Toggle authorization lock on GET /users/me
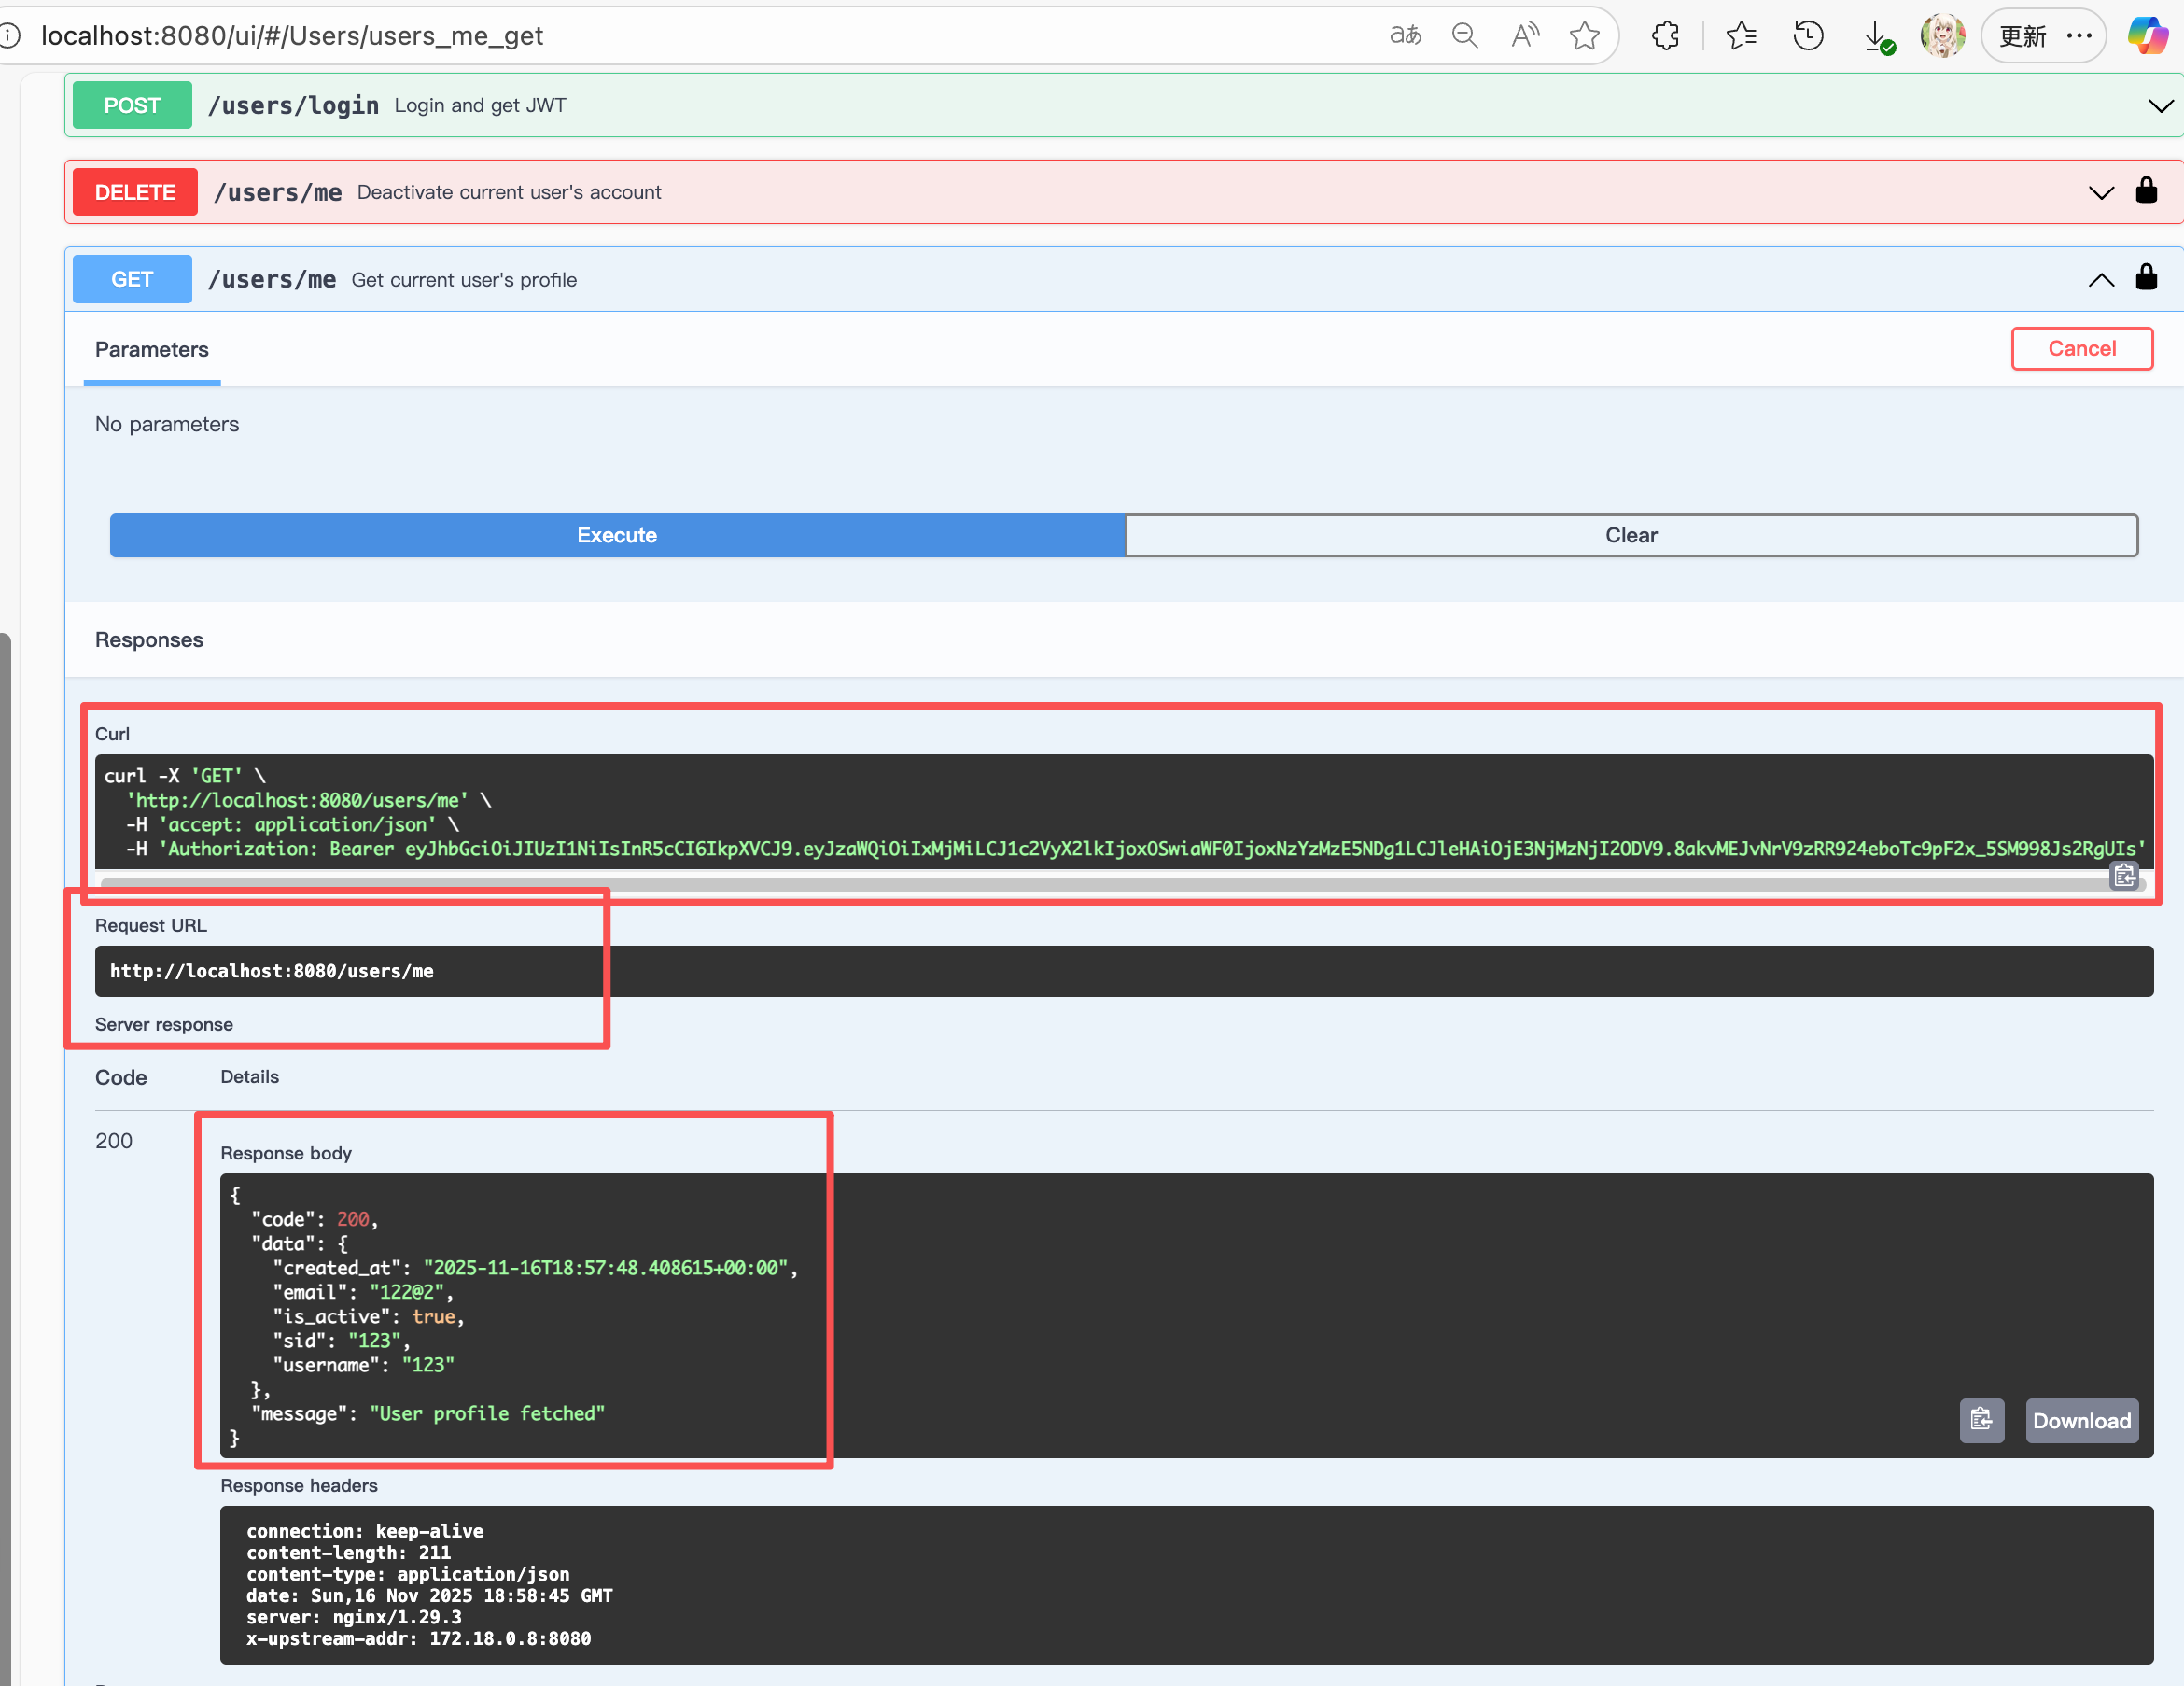Image resolution: width=2184 pixels, height=1686 pixels. point(2146,278)
